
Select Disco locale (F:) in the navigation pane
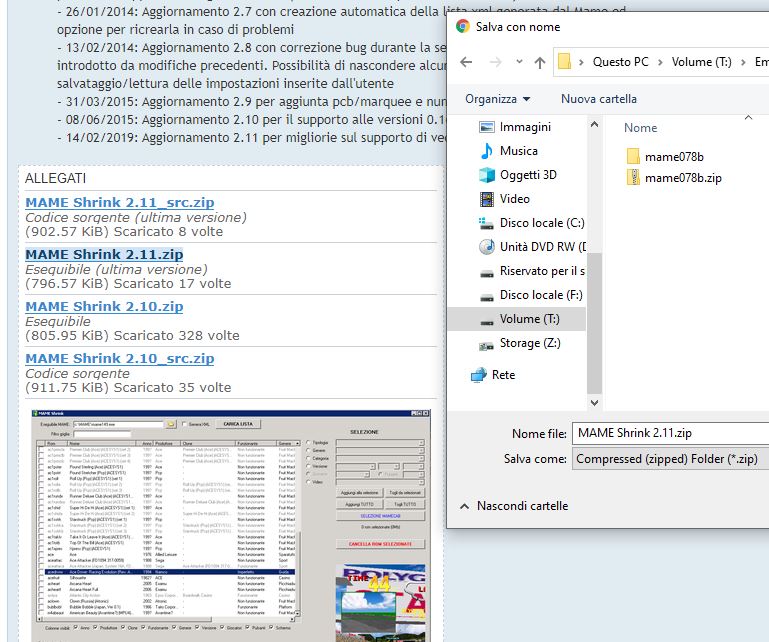pyautogui.click(x=541, y=295)
